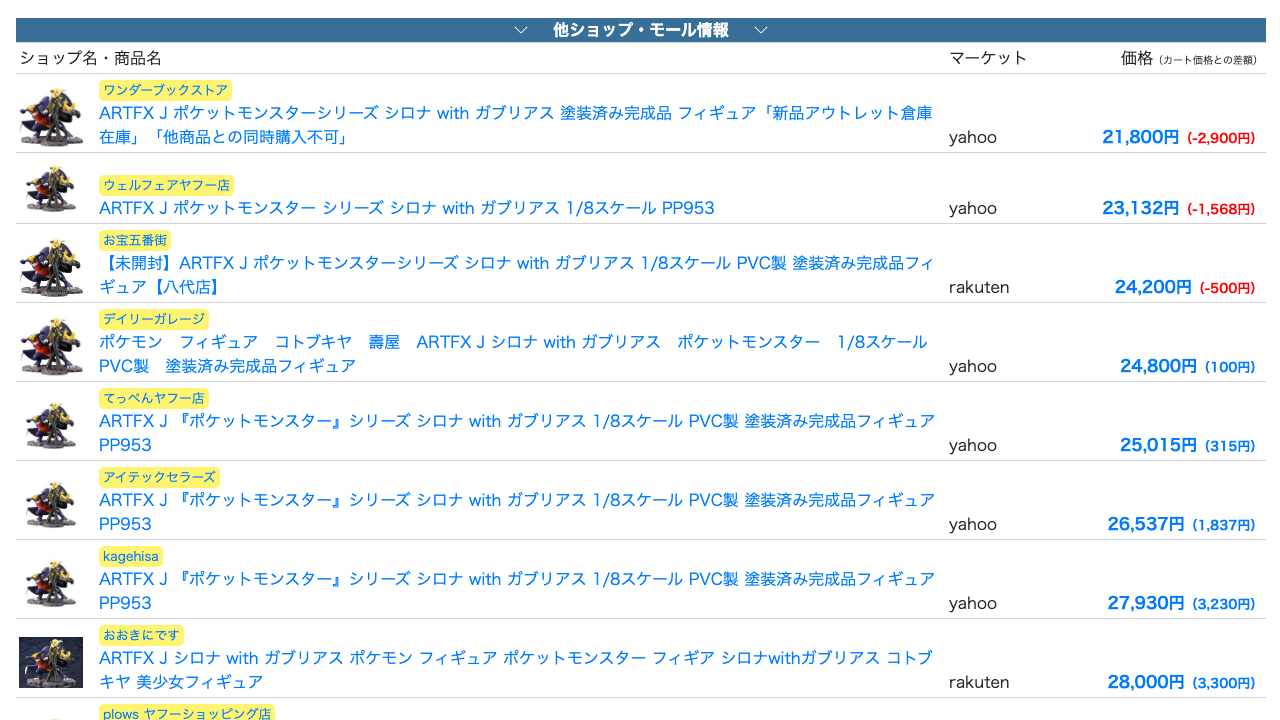1280x720 pixels.
Task: Click the (3,300円) price difference
Action: tap(1224, 683)
